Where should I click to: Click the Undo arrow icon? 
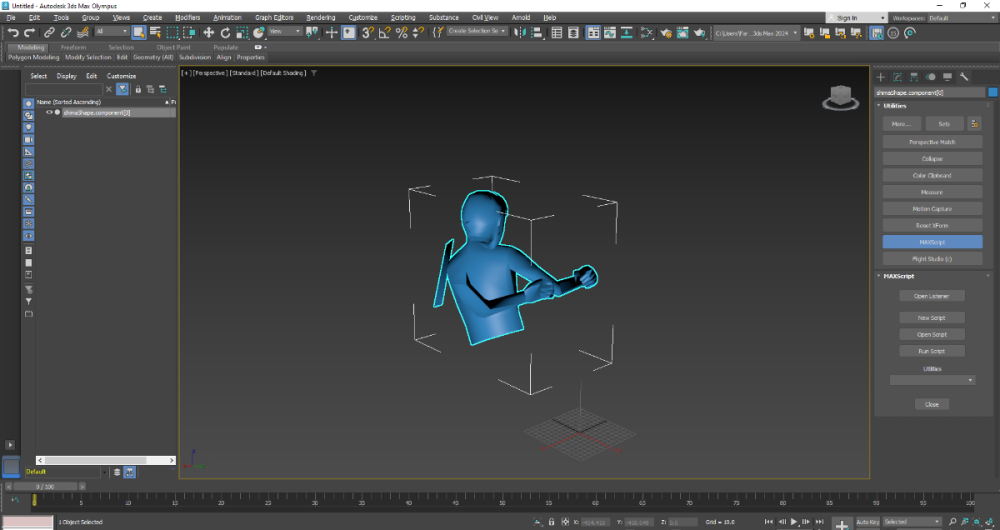(13, 32)
